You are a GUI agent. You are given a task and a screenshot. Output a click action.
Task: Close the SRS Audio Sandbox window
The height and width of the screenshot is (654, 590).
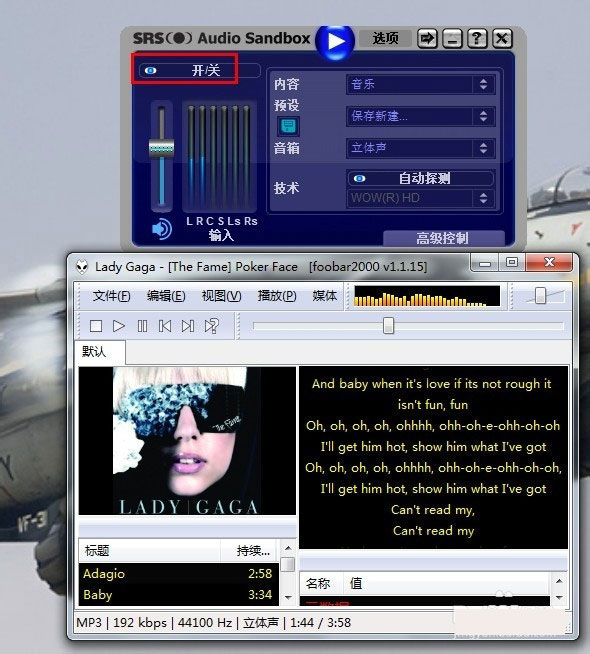502,39
